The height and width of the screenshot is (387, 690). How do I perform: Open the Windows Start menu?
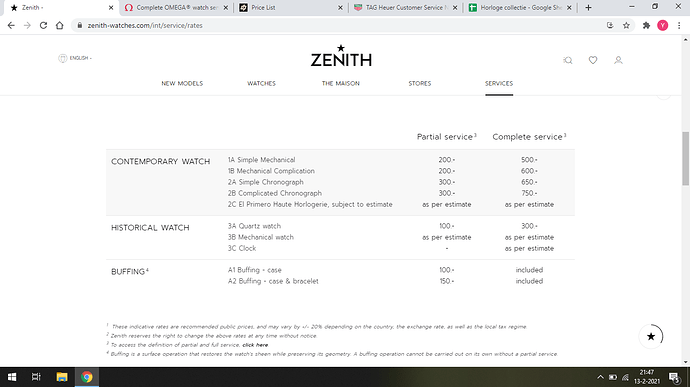click(x=12, y=377)
